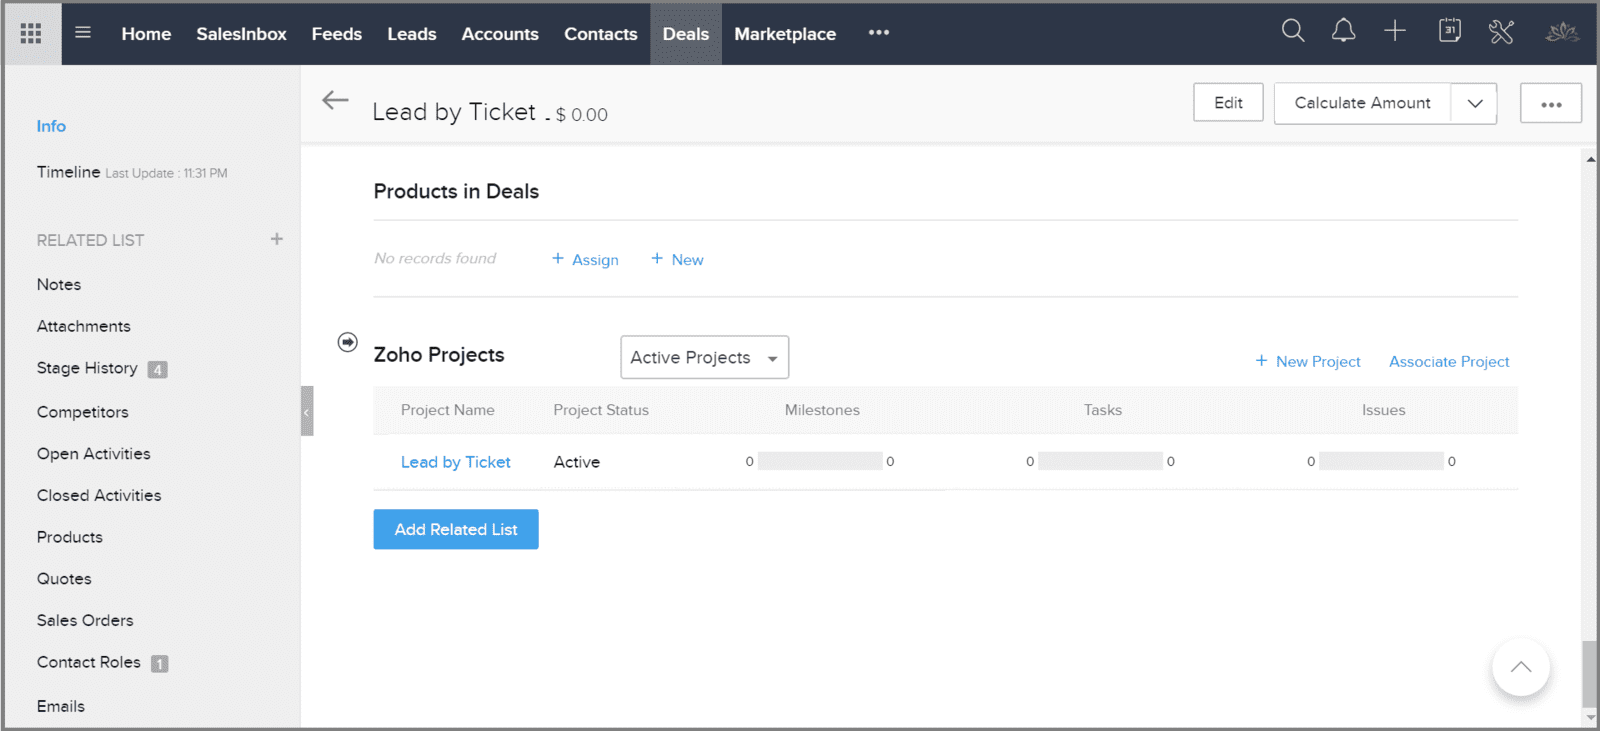Open the Accounts module

pos(500,34)
